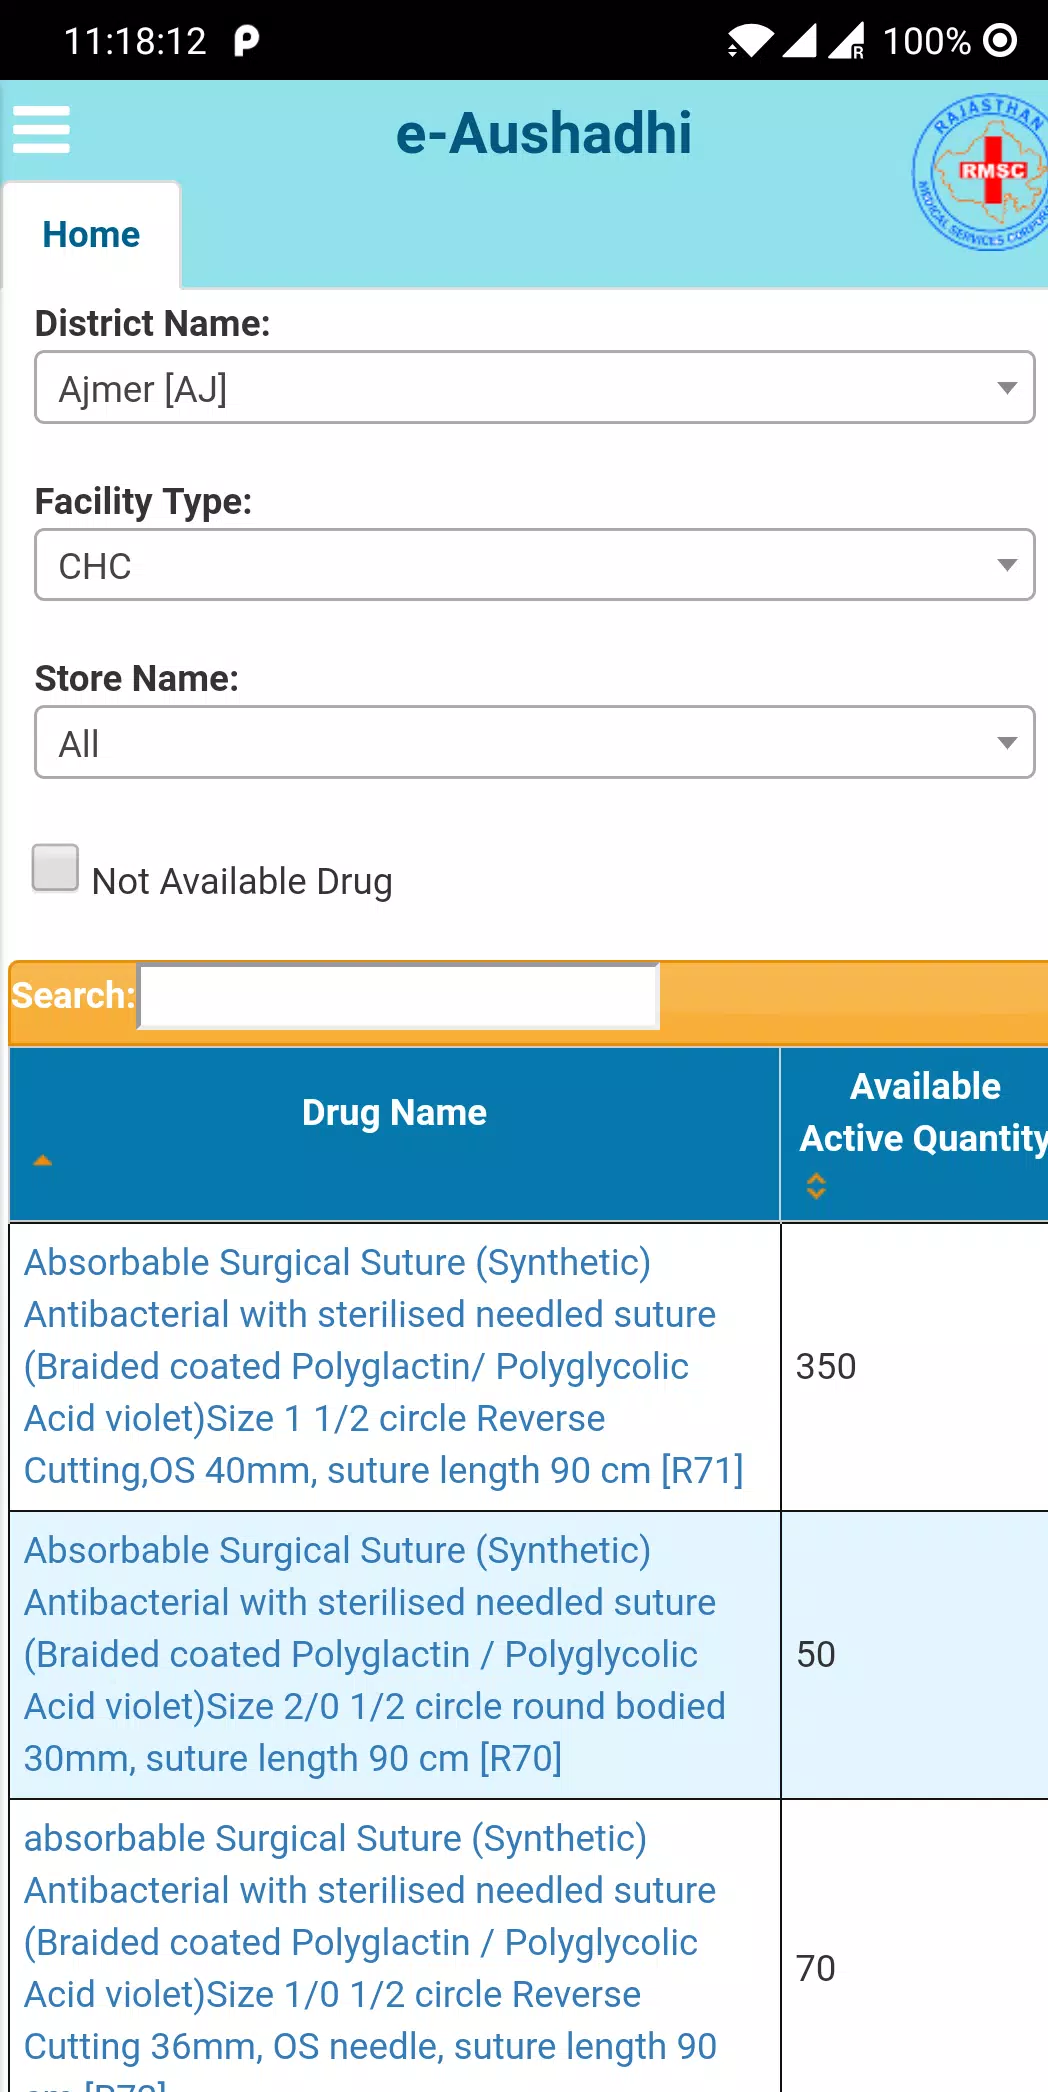Tap the e-Aushadhi title text
Screen dimensions: 1048x2092
pos(544,133)
